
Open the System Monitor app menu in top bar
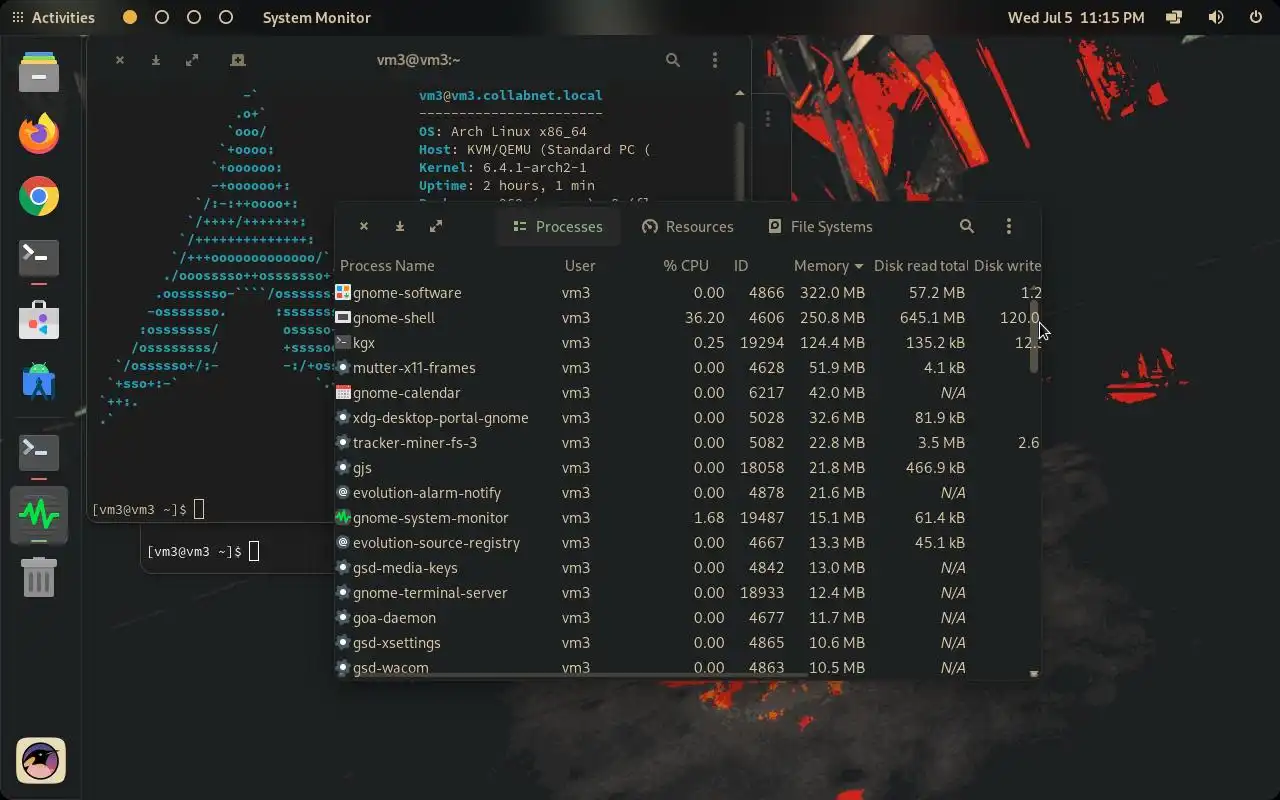[316, 17]
